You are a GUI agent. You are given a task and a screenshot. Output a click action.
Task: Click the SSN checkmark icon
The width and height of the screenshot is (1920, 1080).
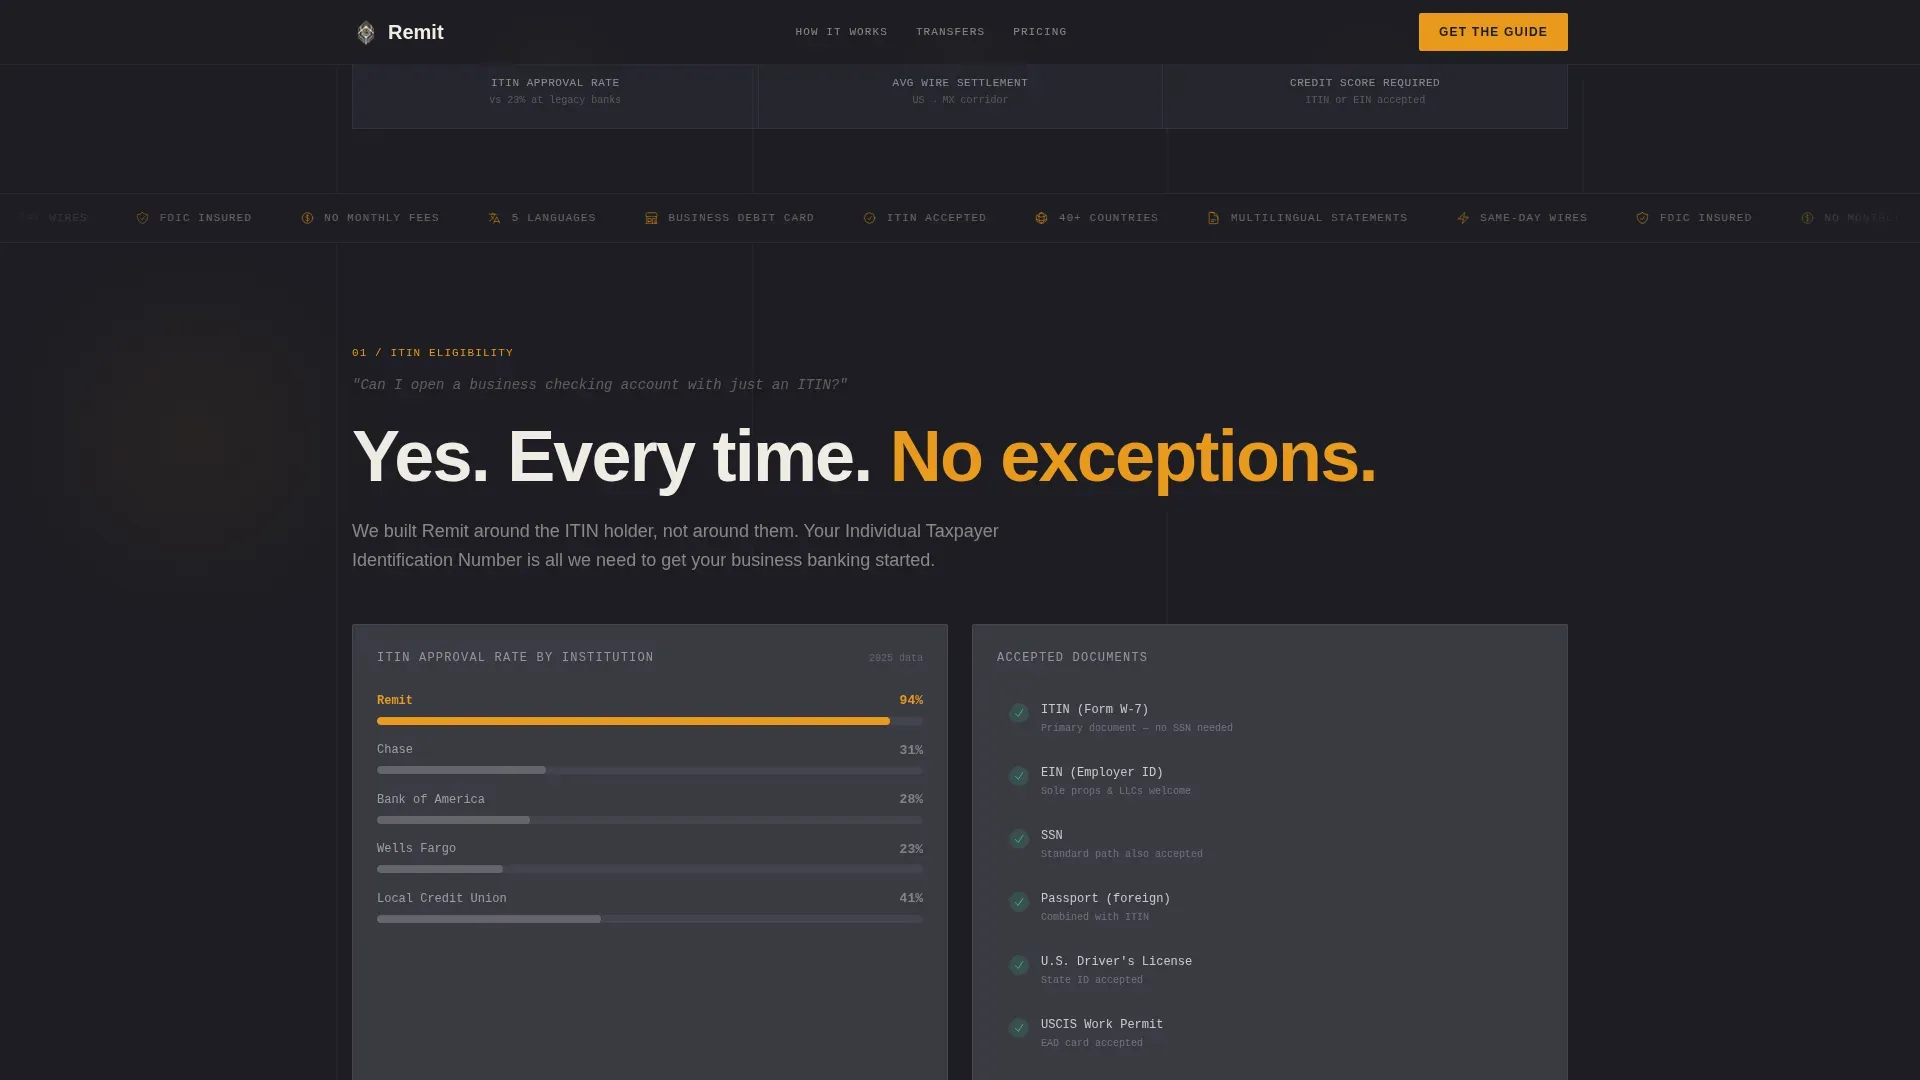[1019, 839]
